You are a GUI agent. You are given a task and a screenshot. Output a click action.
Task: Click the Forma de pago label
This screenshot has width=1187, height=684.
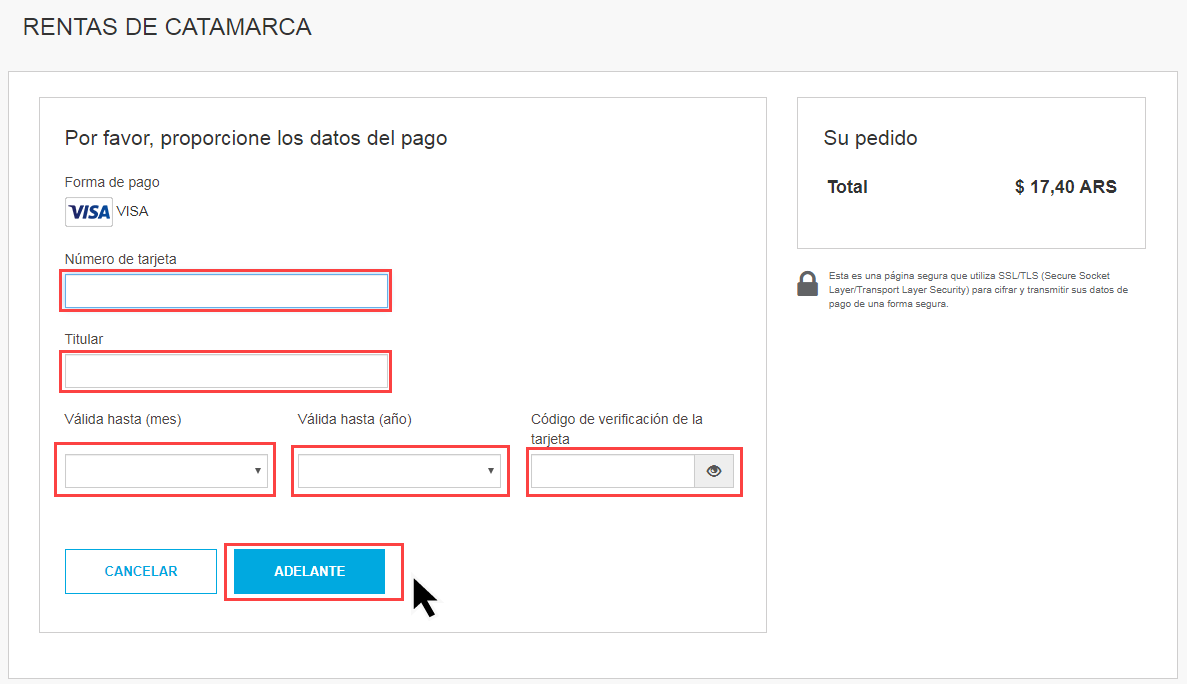112,182
